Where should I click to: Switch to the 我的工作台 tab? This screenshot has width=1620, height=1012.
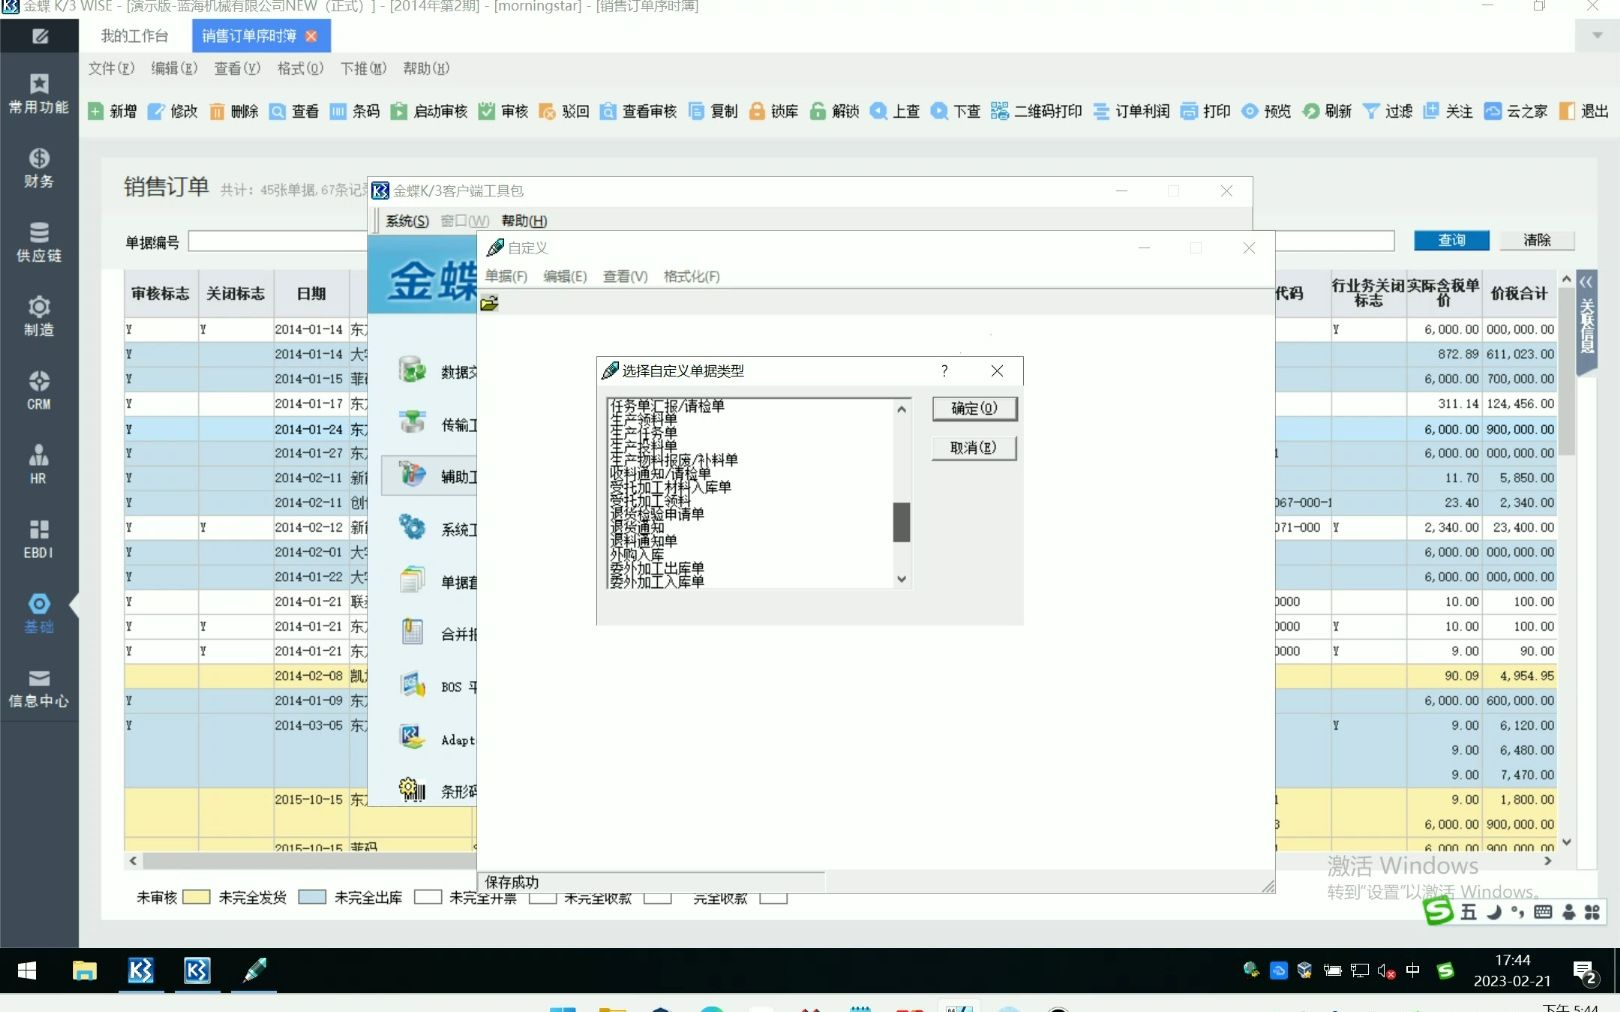click(134, 35)
